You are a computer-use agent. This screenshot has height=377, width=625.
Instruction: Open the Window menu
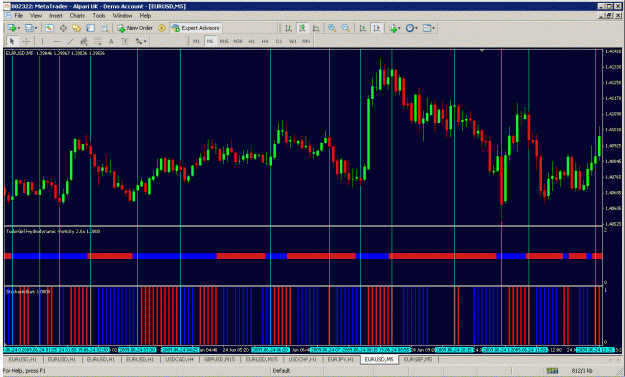click(x=122, y=16)
